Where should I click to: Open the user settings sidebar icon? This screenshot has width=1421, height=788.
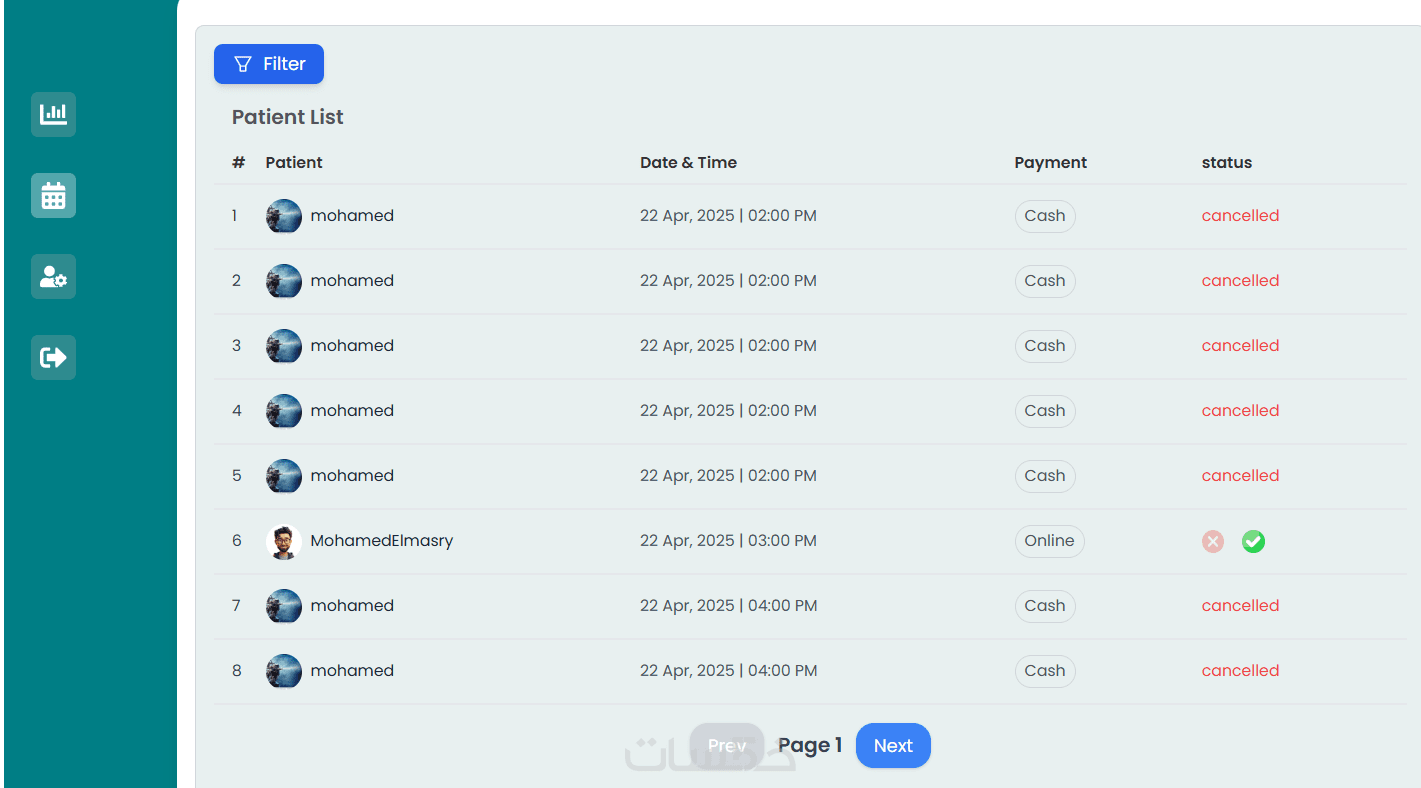53,277
